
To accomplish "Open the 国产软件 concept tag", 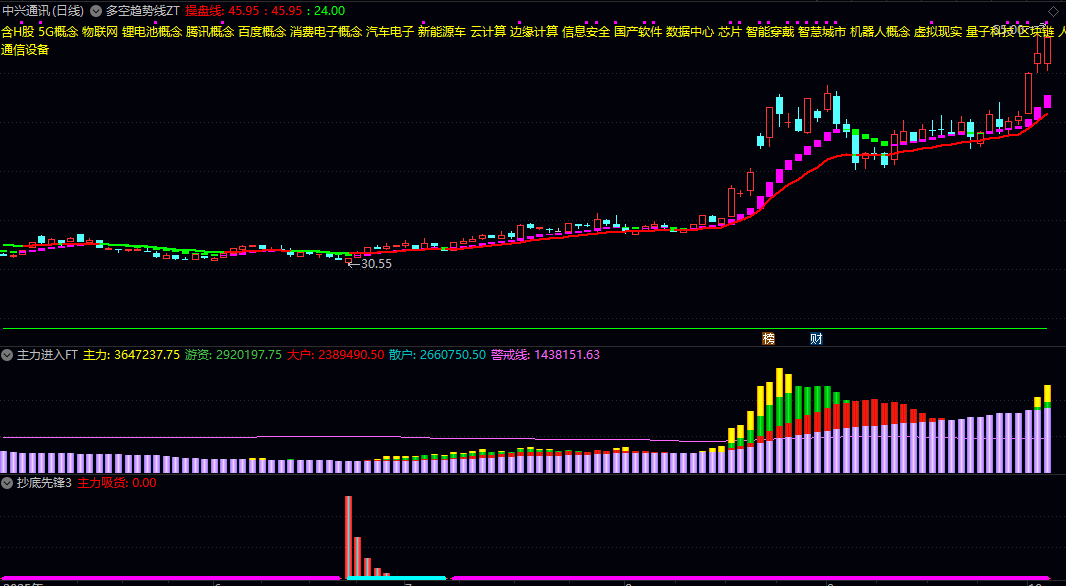I will coord(638,31).
